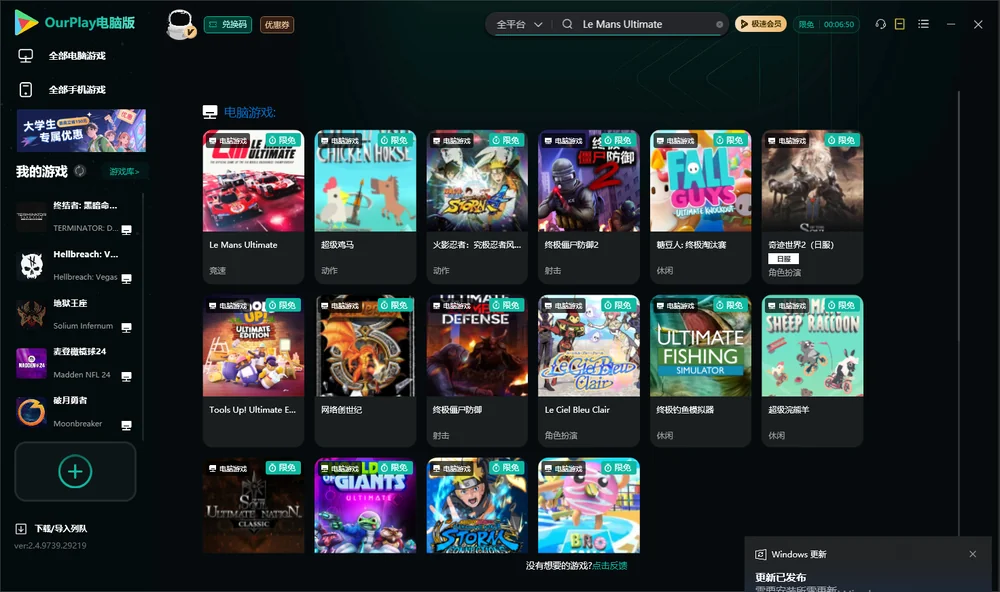
Task: Open 超级浣熊羊 Sheep Raccoon card
Action: 812,371
